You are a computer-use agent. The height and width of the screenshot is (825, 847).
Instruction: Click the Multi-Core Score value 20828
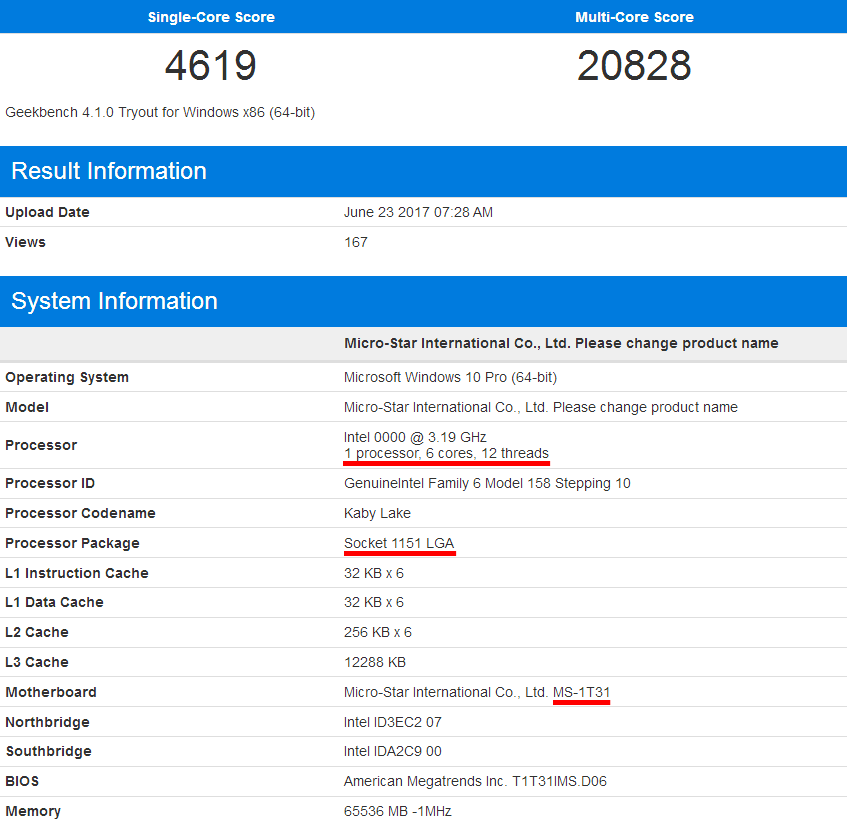point(634,66)
